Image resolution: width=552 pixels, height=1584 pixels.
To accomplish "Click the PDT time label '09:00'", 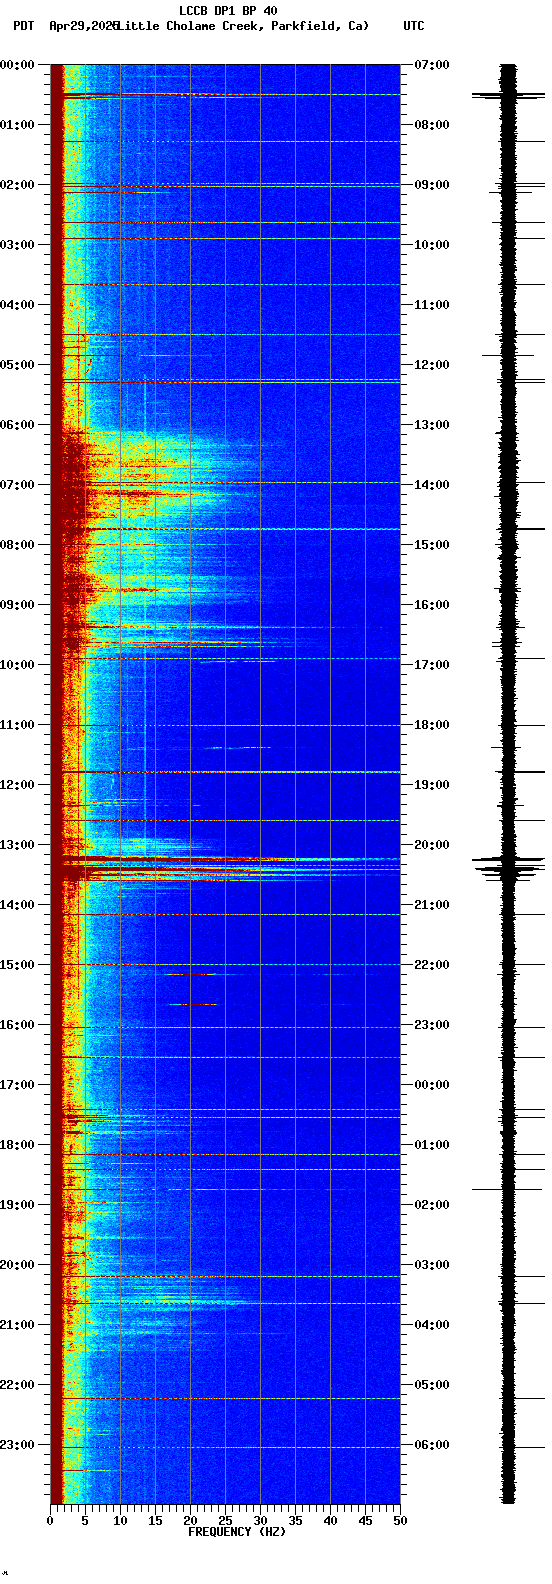I will [x=17, y=605].
